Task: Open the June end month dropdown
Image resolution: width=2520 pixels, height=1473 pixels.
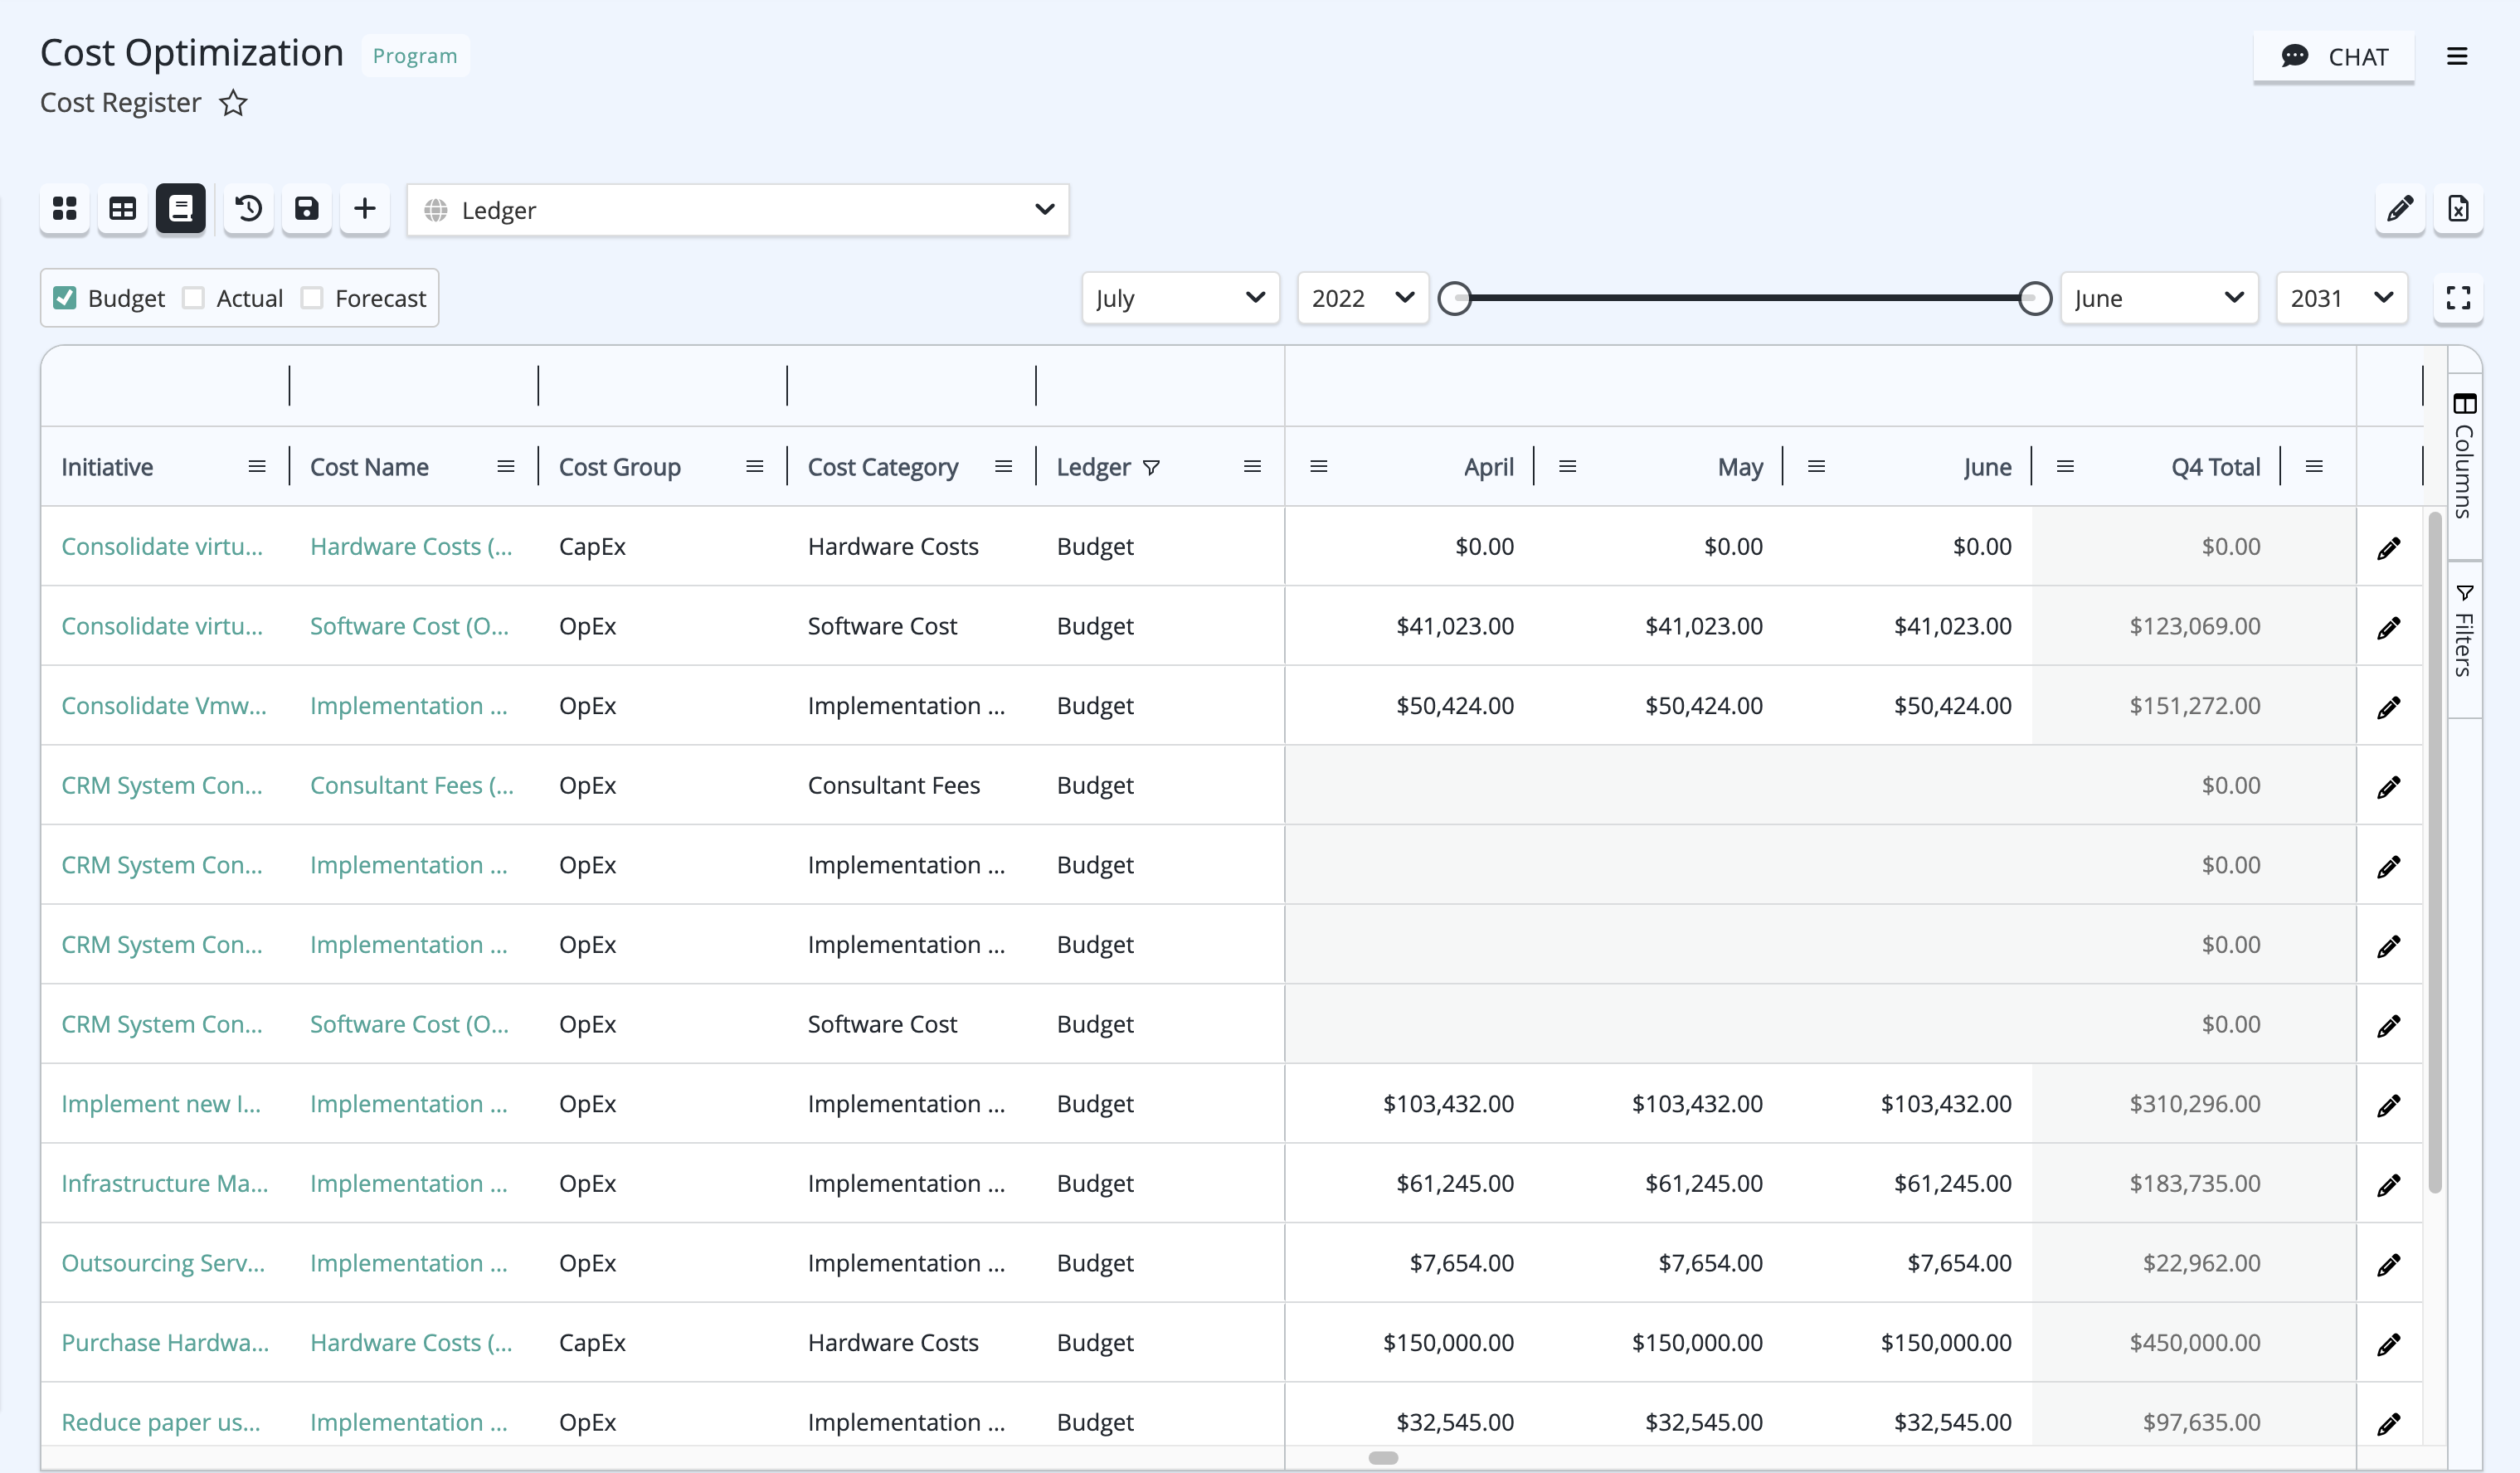Action: click(x=2159, y=298)
